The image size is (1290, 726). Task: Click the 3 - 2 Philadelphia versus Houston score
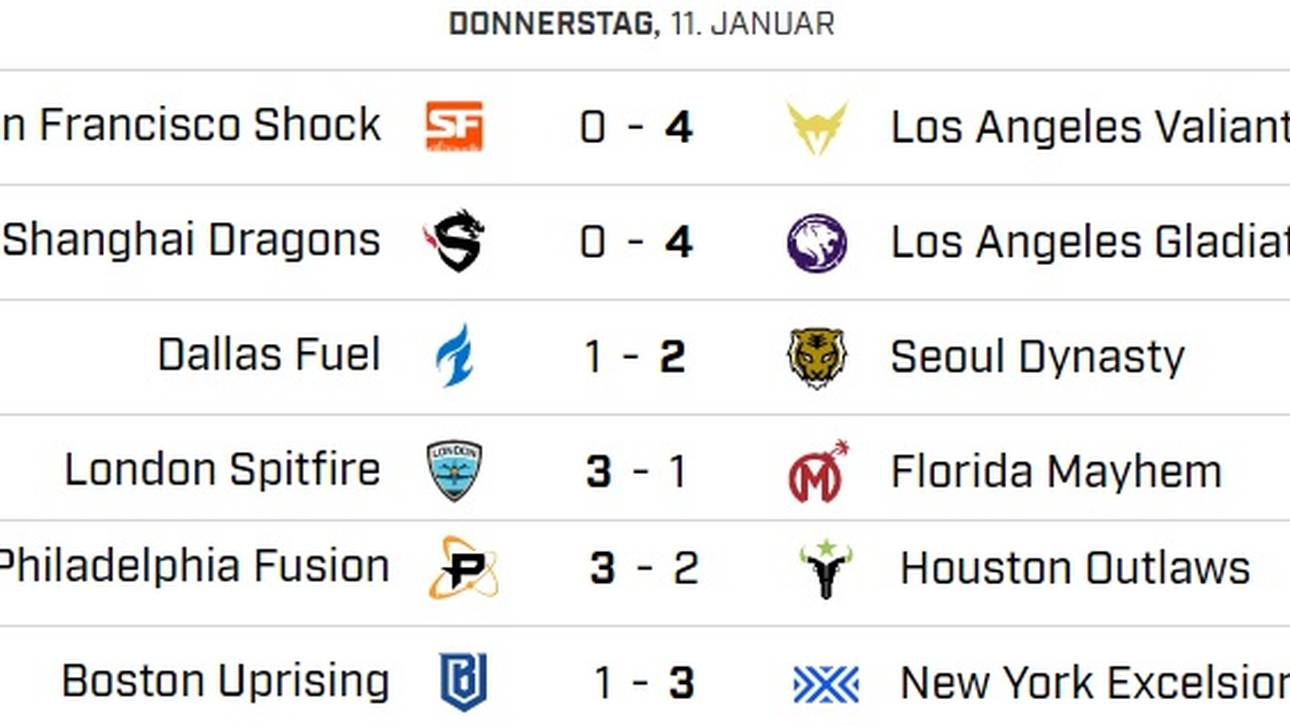click(x=644, y=568)
